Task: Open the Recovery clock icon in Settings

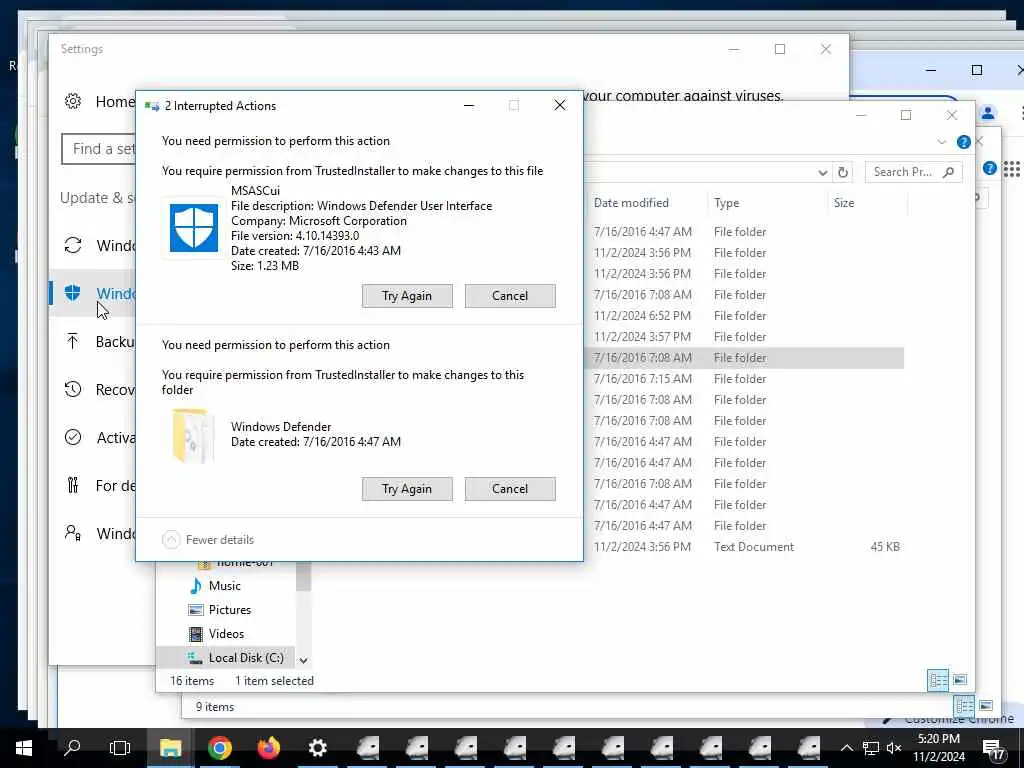Action: (73, 389)
